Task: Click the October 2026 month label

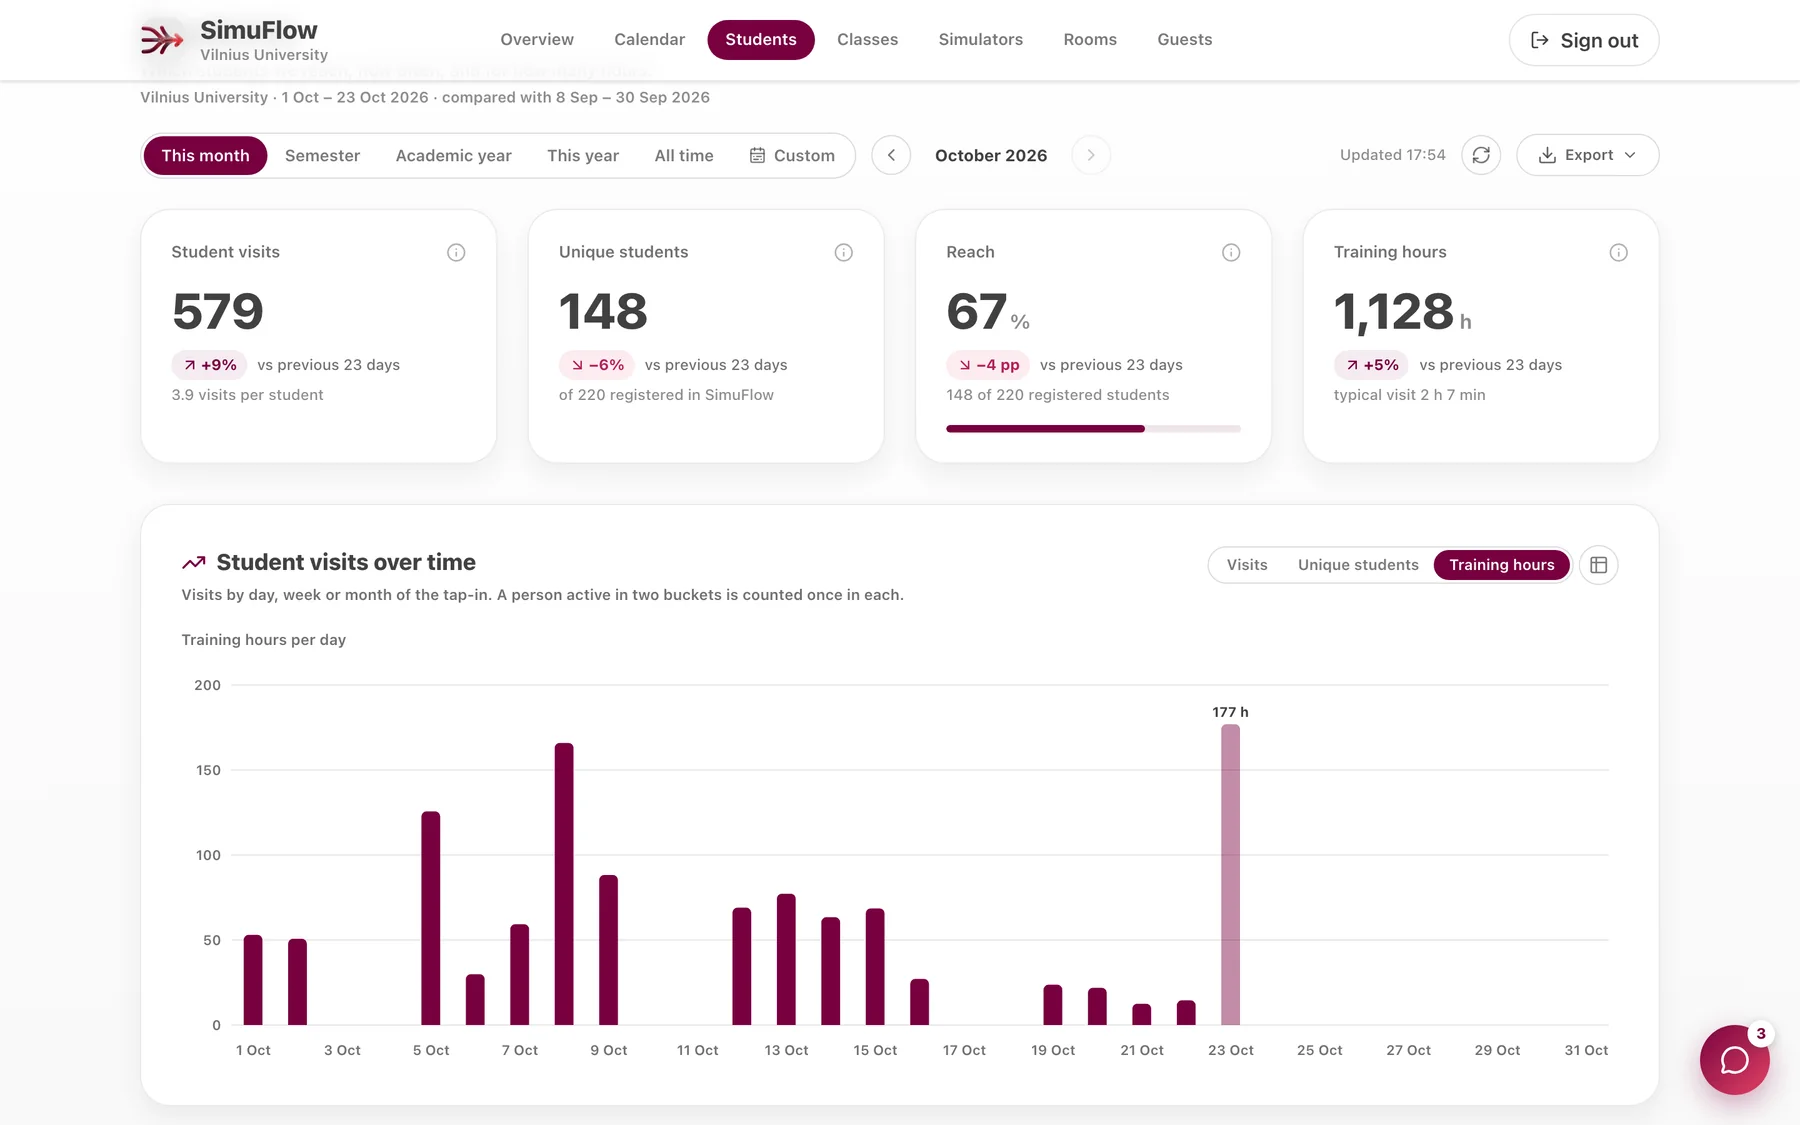Action: 991,155
